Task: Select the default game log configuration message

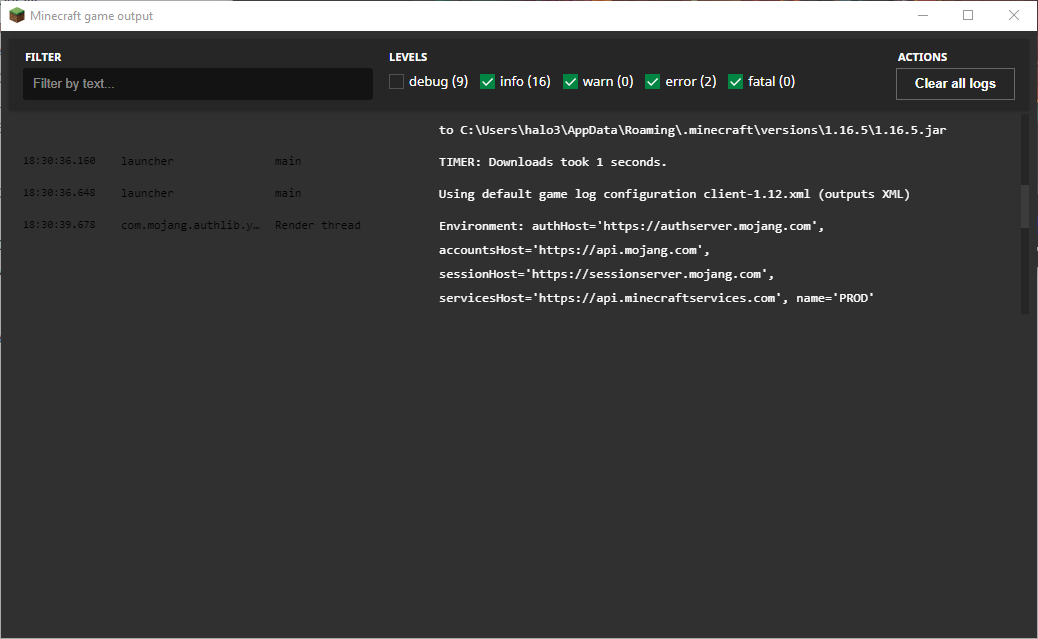Action: pos(674,194)
